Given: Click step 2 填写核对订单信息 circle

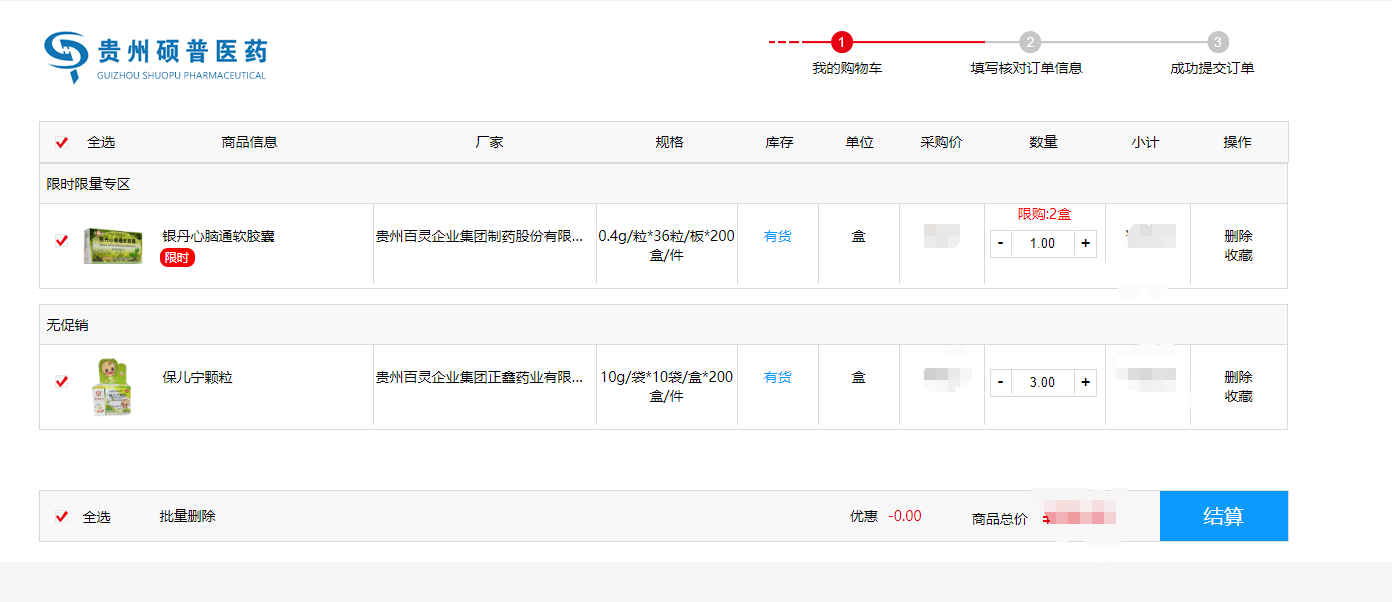Looking at the screenshot, I should click(1029, 42).
